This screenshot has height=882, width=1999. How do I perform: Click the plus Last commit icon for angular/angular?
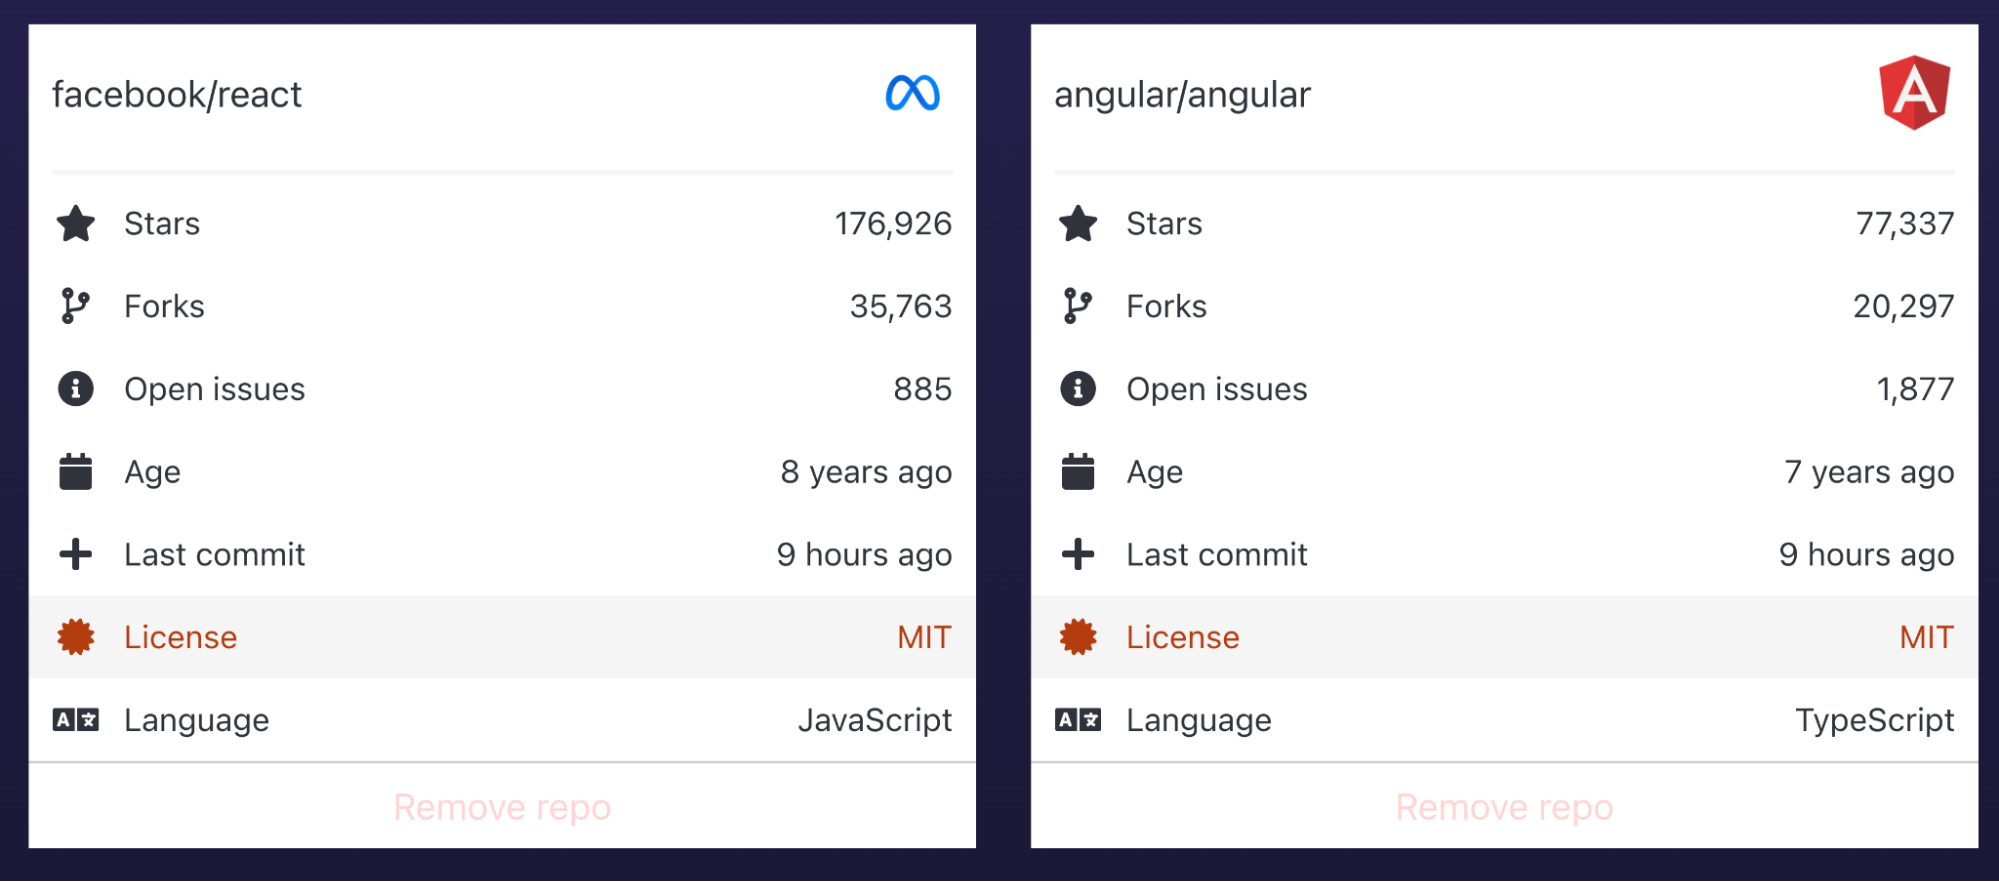[x=1078, y=554]
